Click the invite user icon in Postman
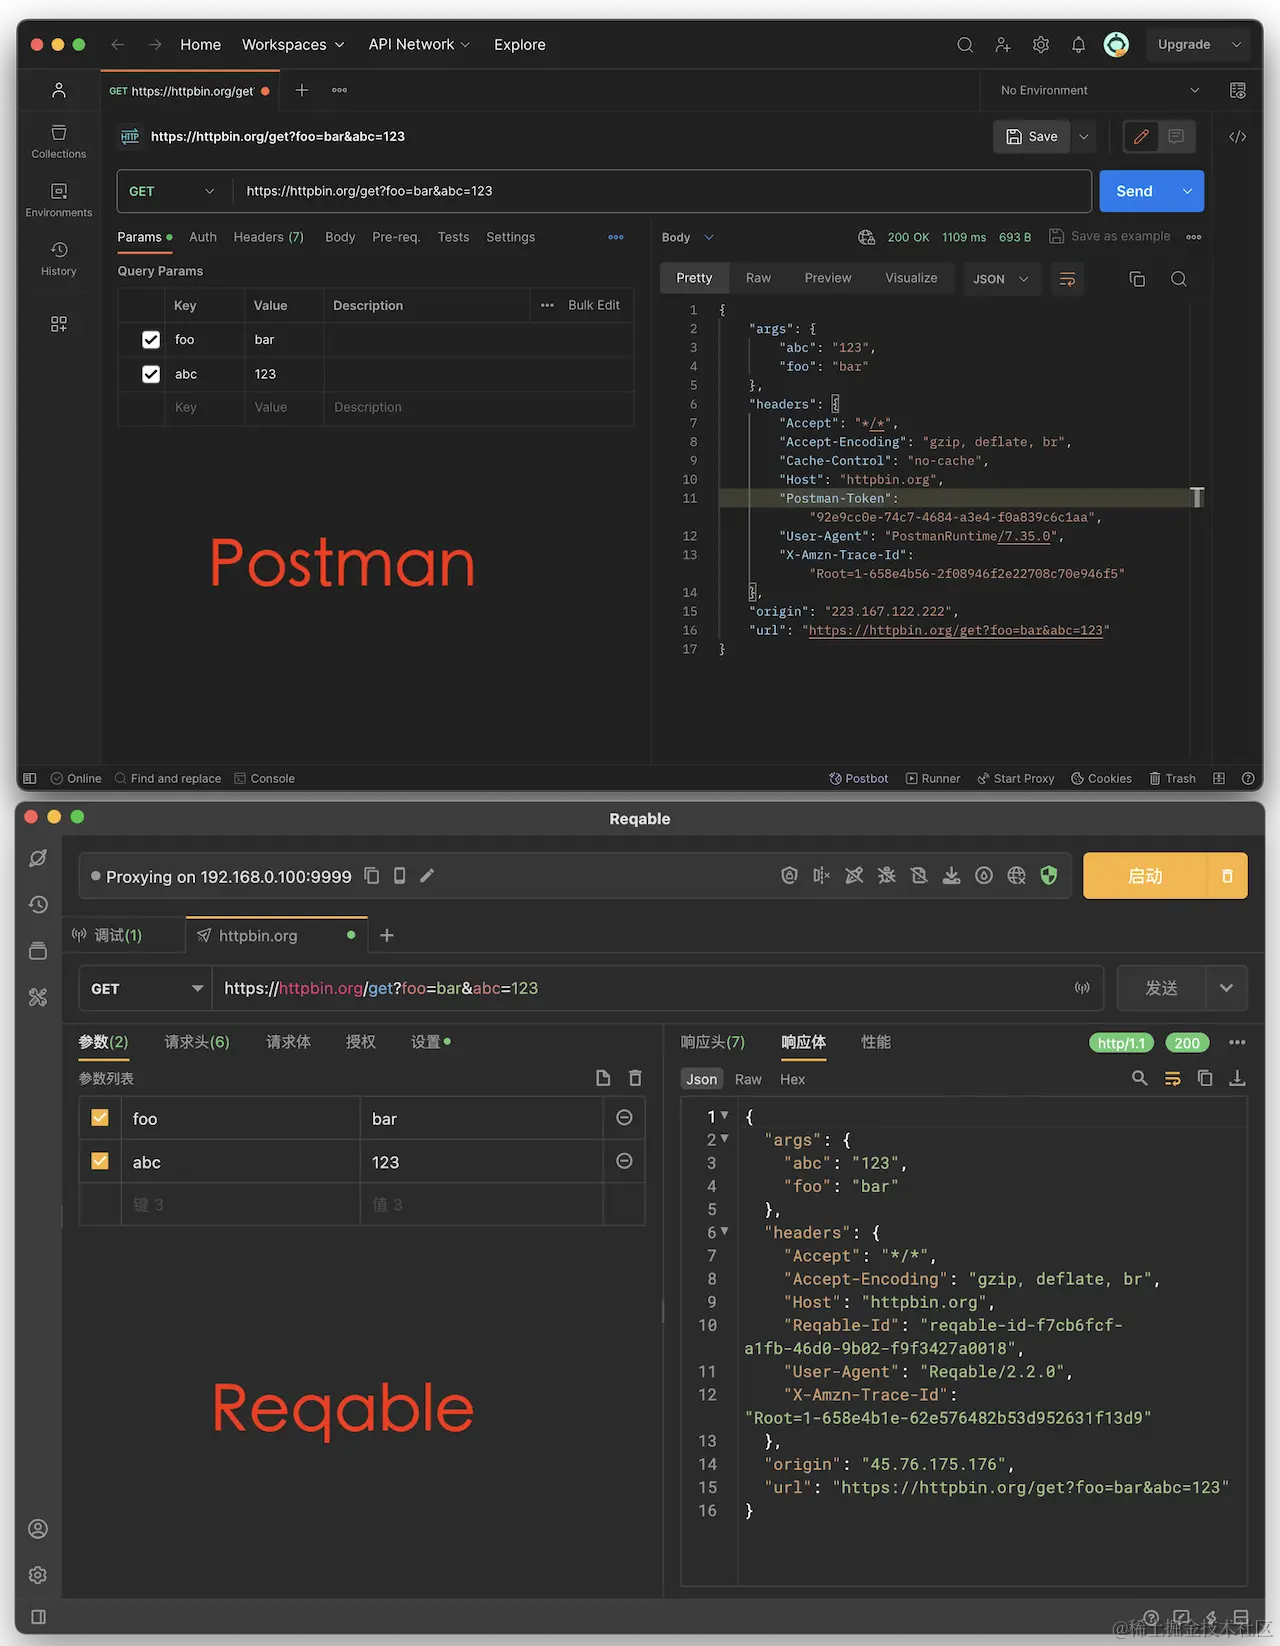The width and height of the screenshot is (1280, 1646). (1002, 45)
